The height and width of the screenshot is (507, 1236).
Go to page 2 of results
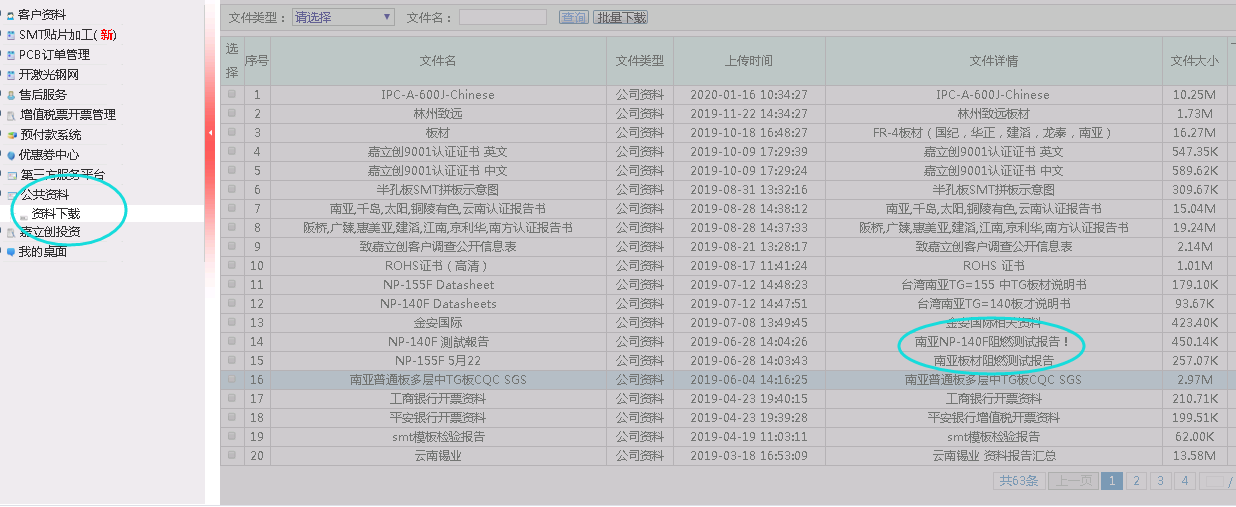1135,481
